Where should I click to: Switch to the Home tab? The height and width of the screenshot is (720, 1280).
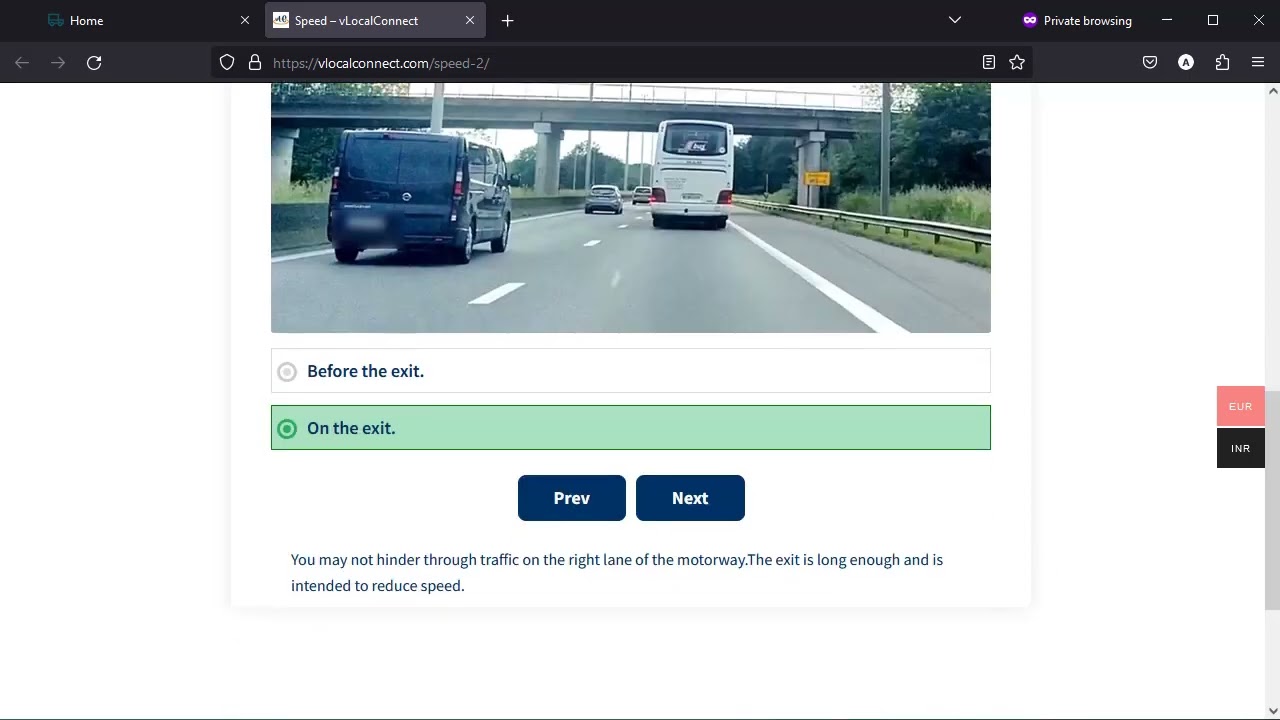[x=150, y=20]
